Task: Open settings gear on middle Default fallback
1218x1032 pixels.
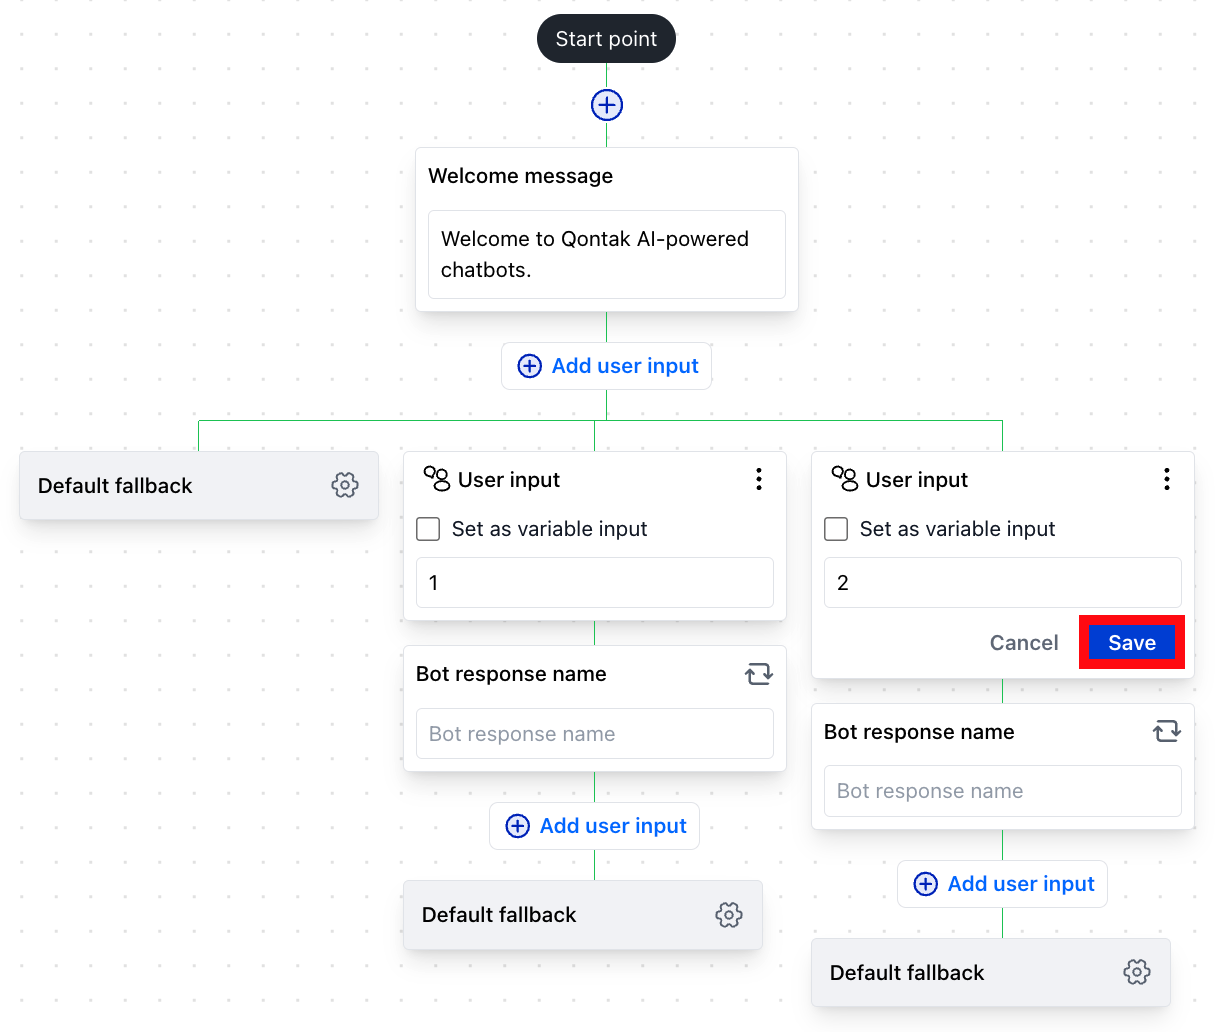Action: pos(729,914)
